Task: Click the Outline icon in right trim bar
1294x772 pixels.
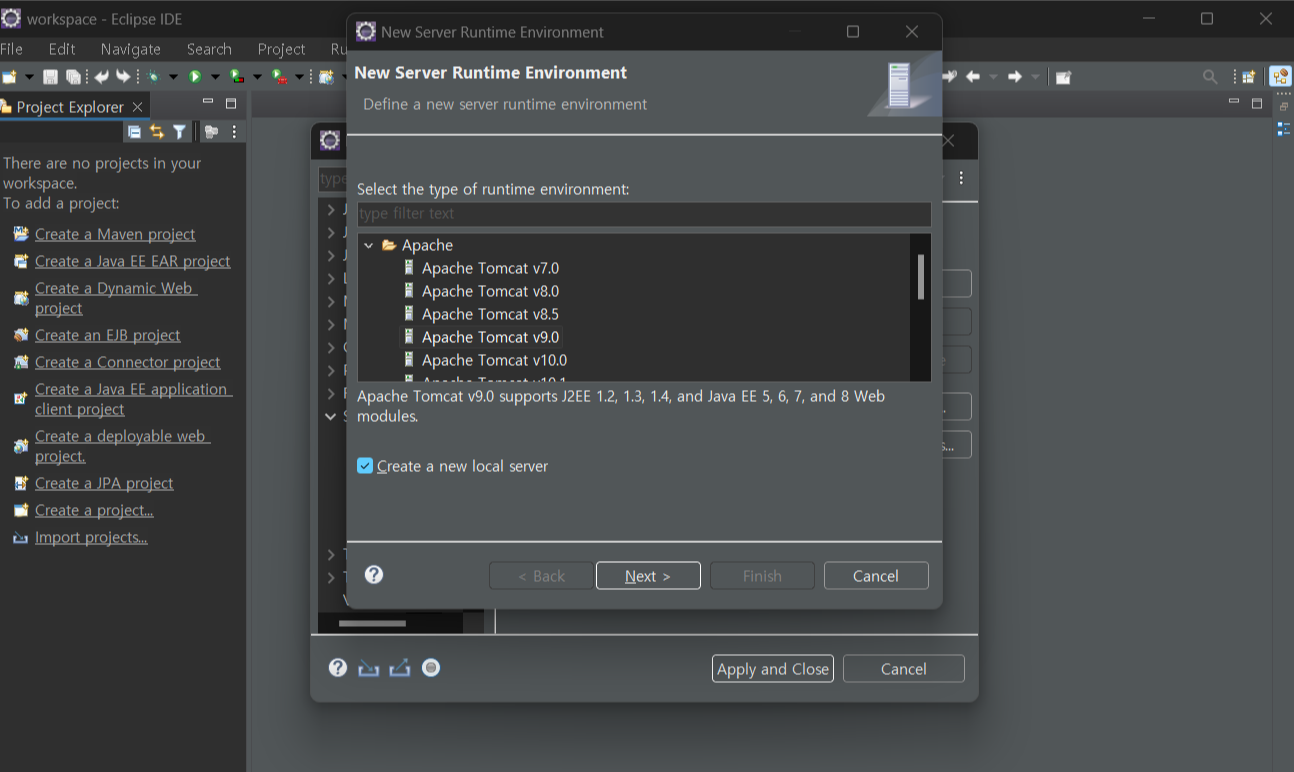Action: click(1284, 129)
